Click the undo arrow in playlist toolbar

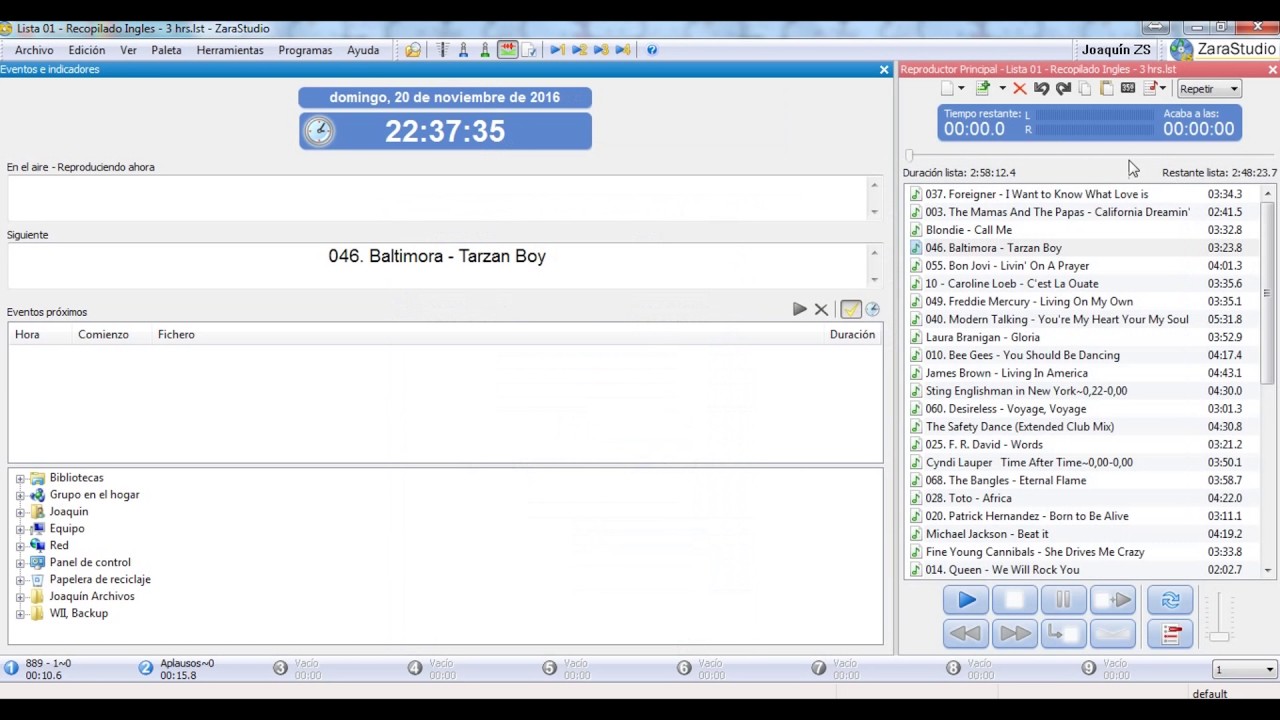pyautogui.click(x=1042, y=89)
